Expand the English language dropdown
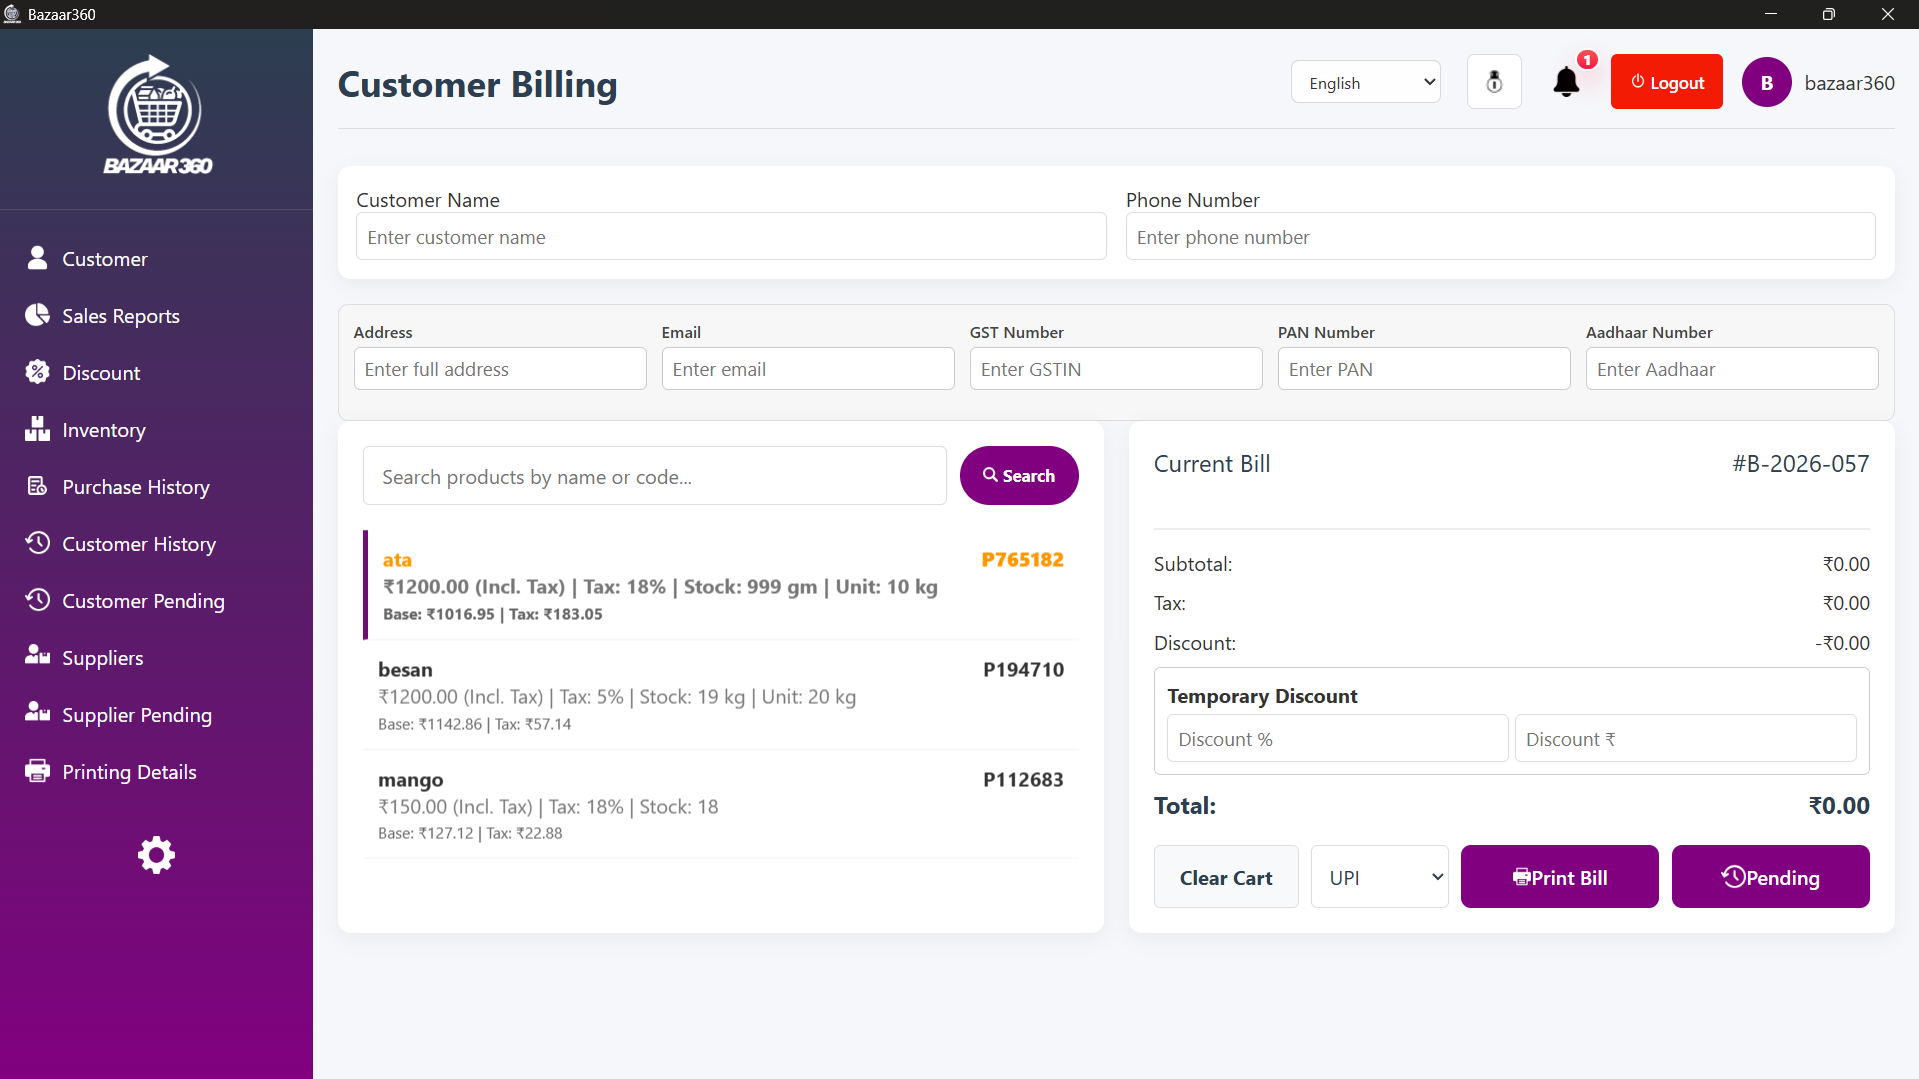The width and height of the screenshot is (1919, 1079). click(1365, 83)
